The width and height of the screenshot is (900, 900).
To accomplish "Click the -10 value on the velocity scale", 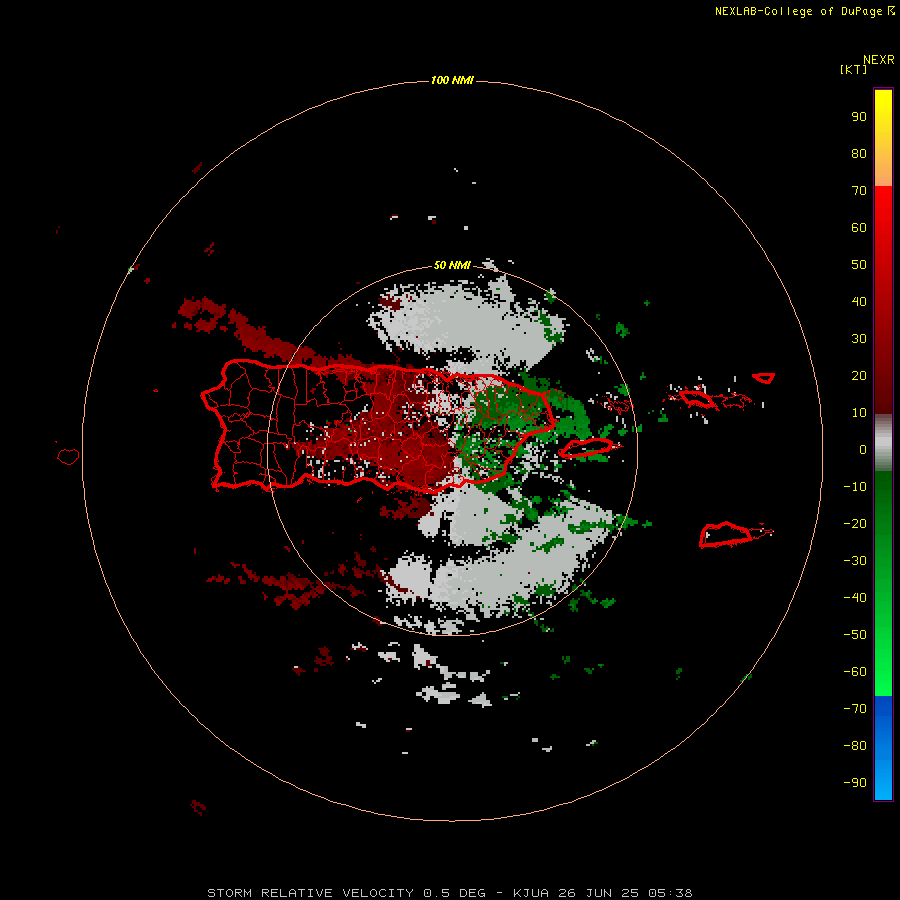I will 855,487.
